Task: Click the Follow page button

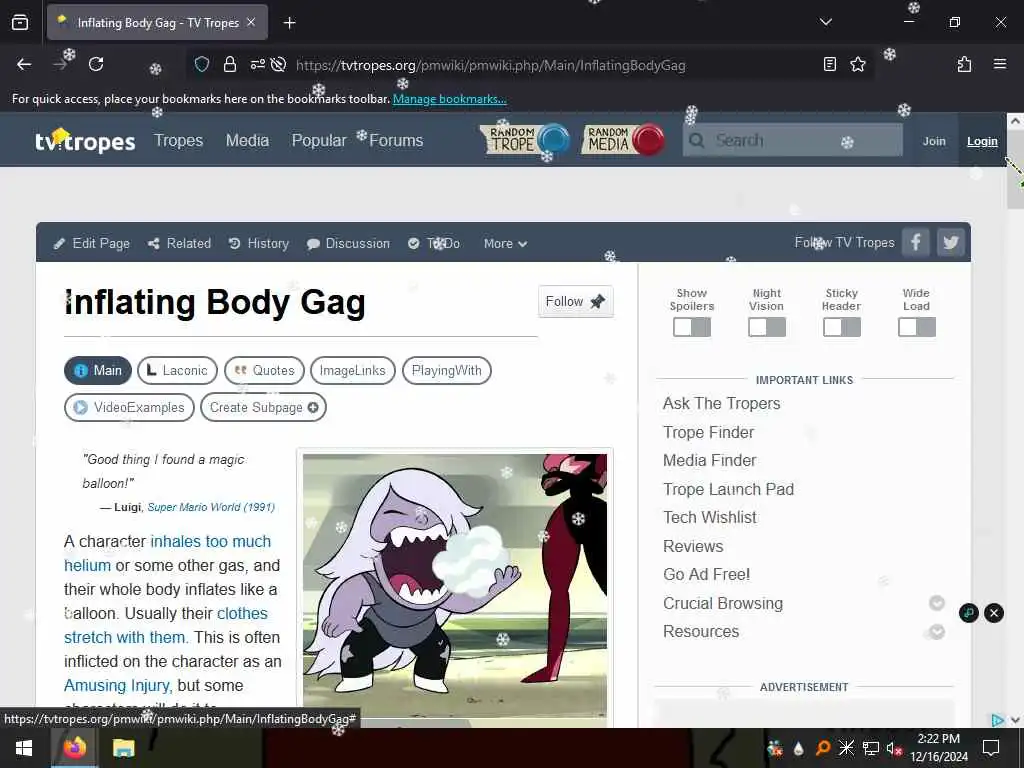Action: pyautogui.click(x=575, y=301)
